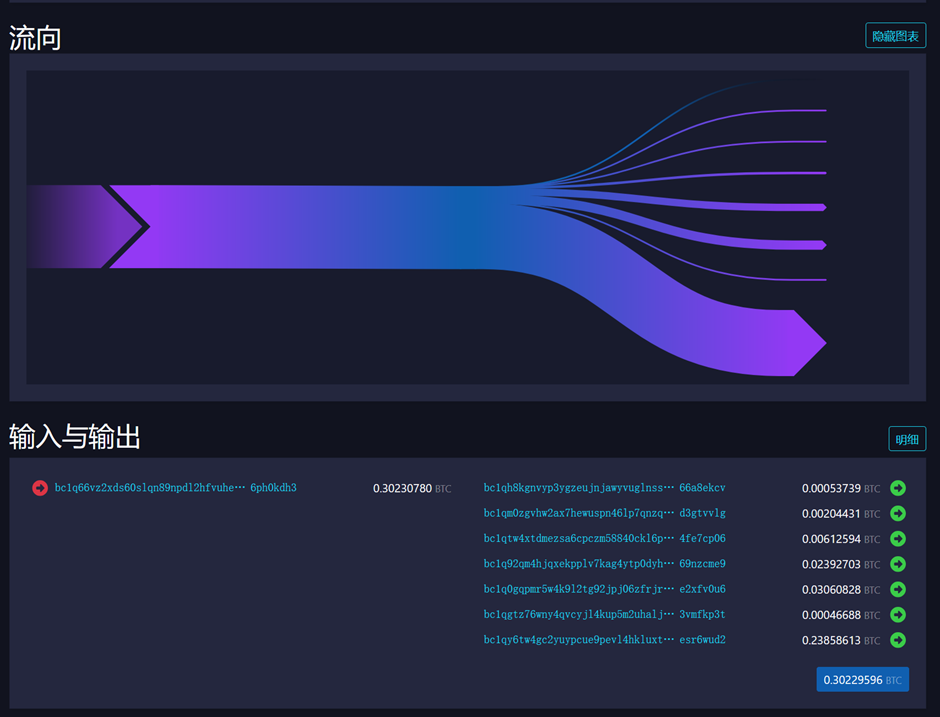Click green arrow next to 0.23858613 BTC output
Viewport: 940px width, 717px height.
897,640
